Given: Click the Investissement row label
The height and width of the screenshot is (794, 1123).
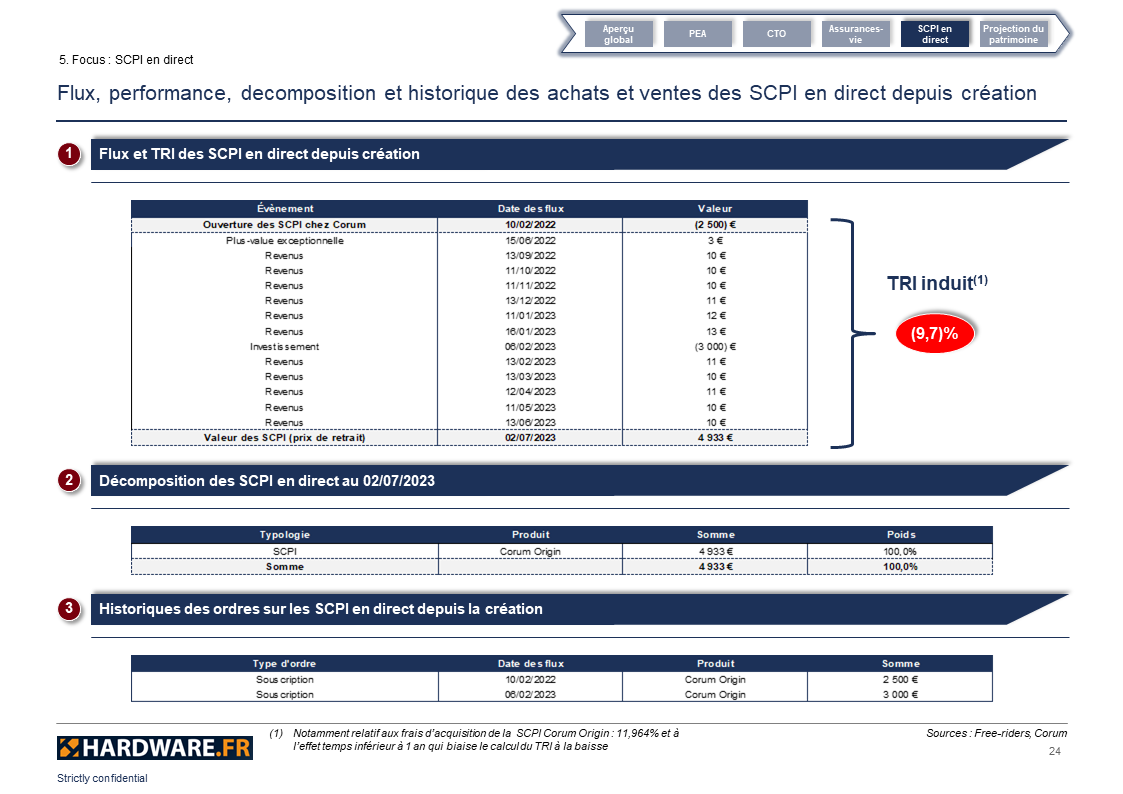Looking at the screenshot, I should pyautogui.click(x=284, y=347).
